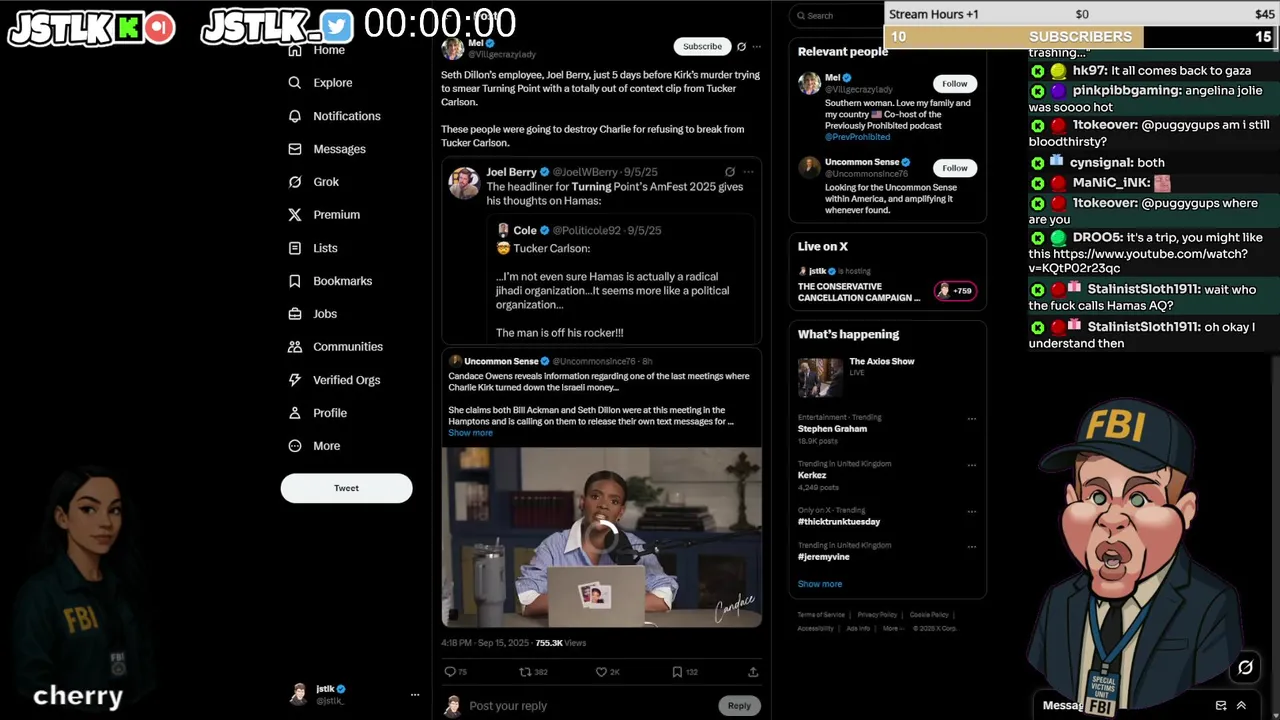Viewport: 1280px width, 720px height.
Task: Click the Tweet button
Action: (346, 488)
